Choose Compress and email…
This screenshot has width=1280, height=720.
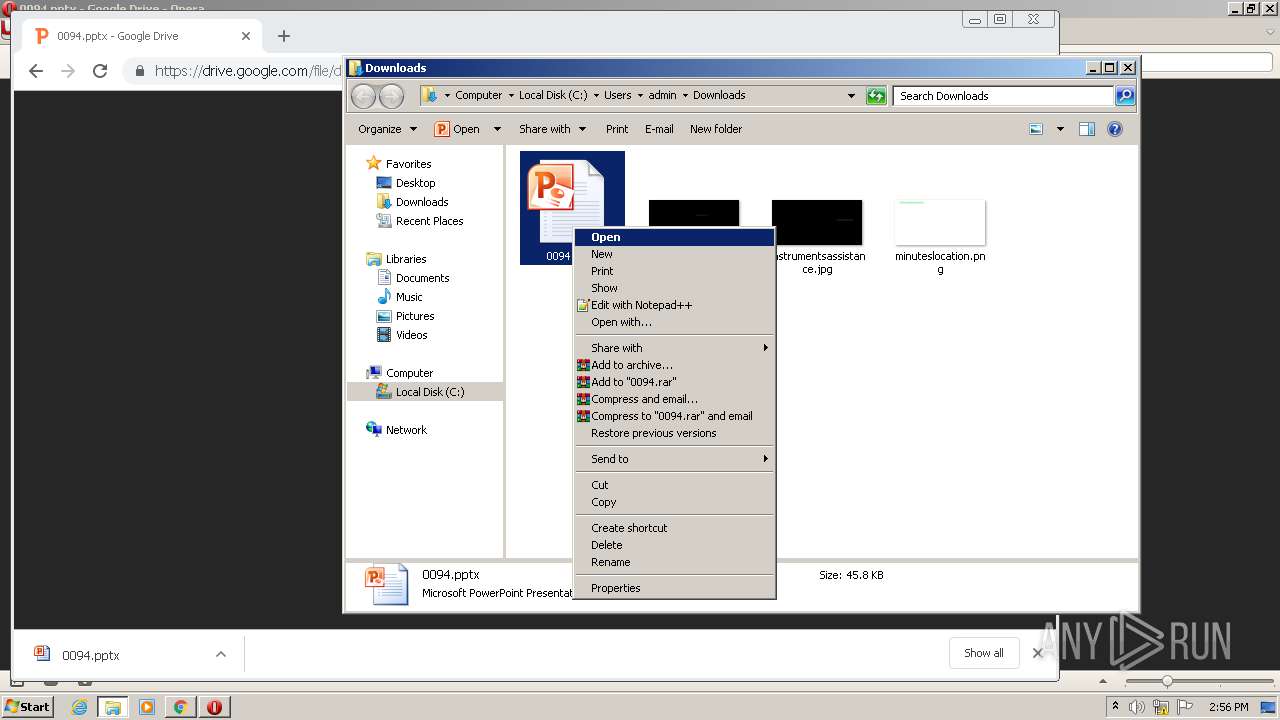pyautogui.click(x=674, y=399)
